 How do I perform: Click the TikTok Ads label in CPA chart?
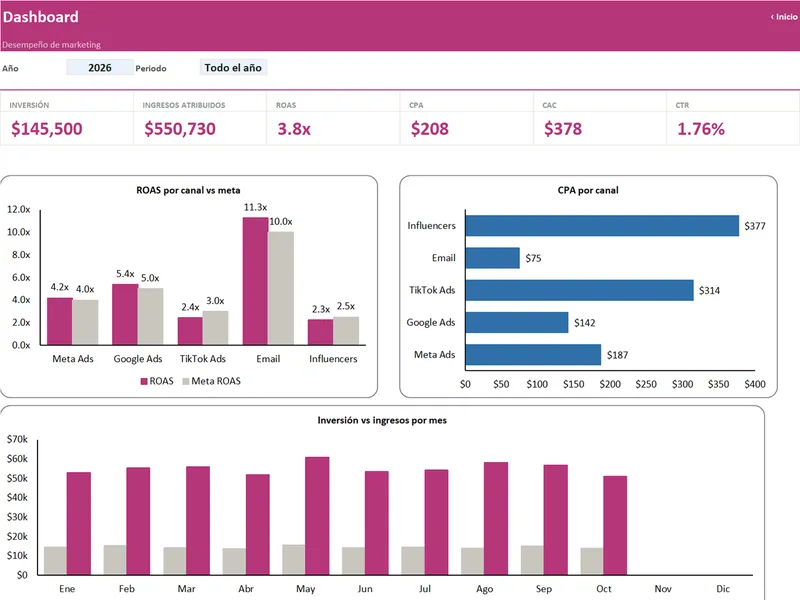click(432, 290)
